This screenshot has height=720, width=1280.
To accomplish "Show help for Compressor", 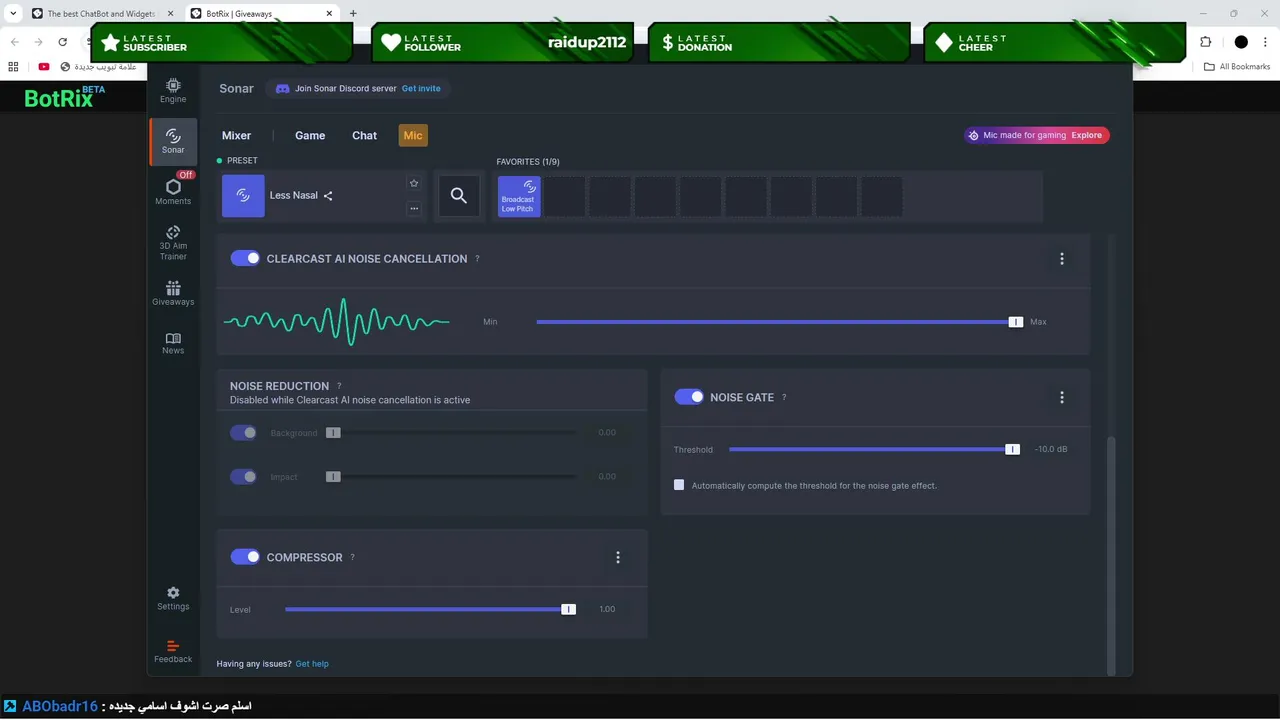I will click(352, 557).
